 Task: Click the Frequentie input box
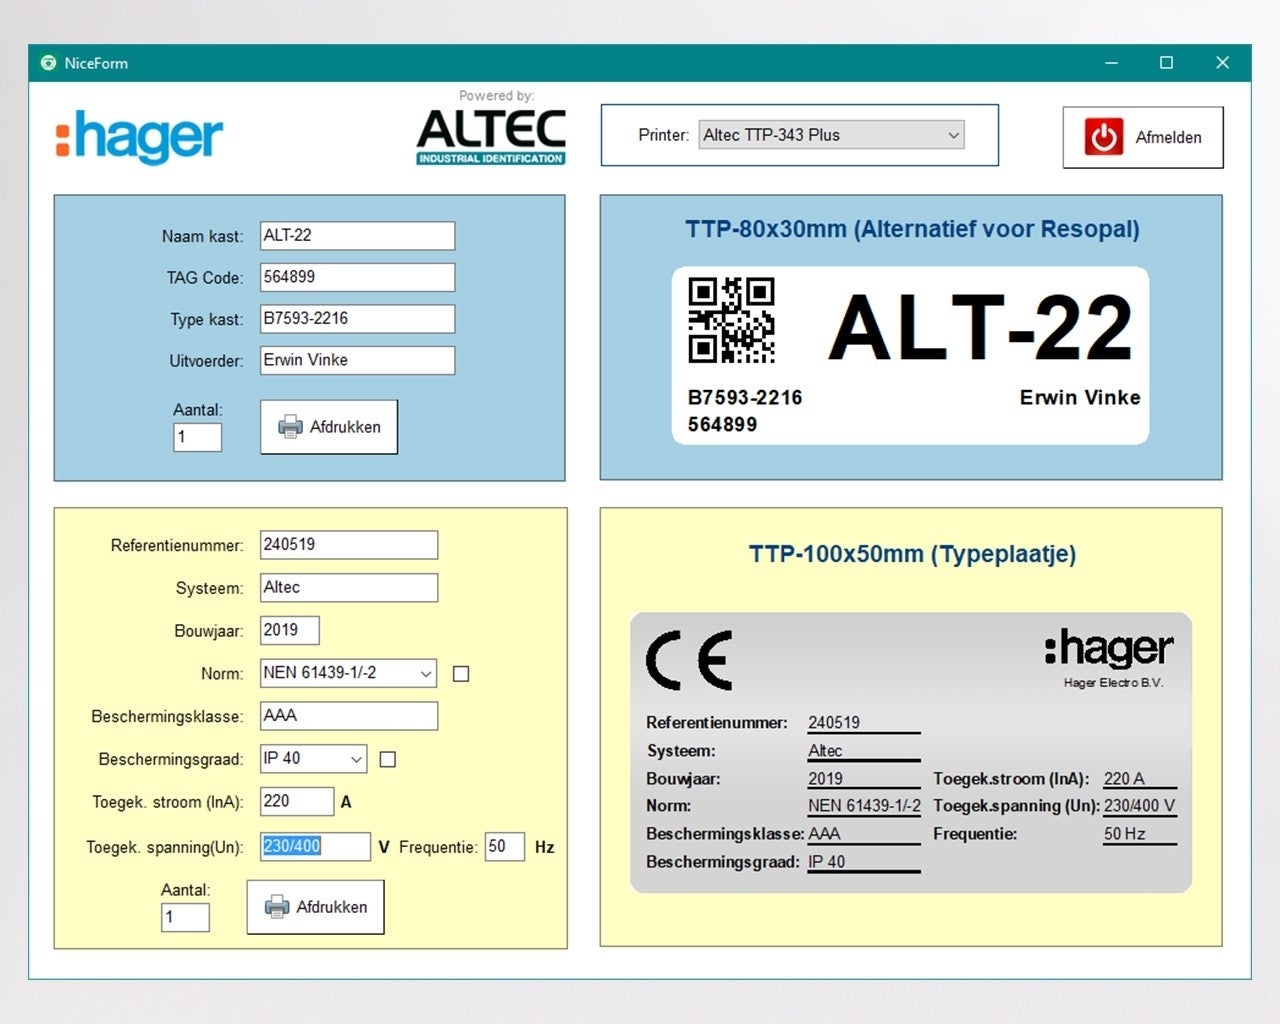pos(504,847)
